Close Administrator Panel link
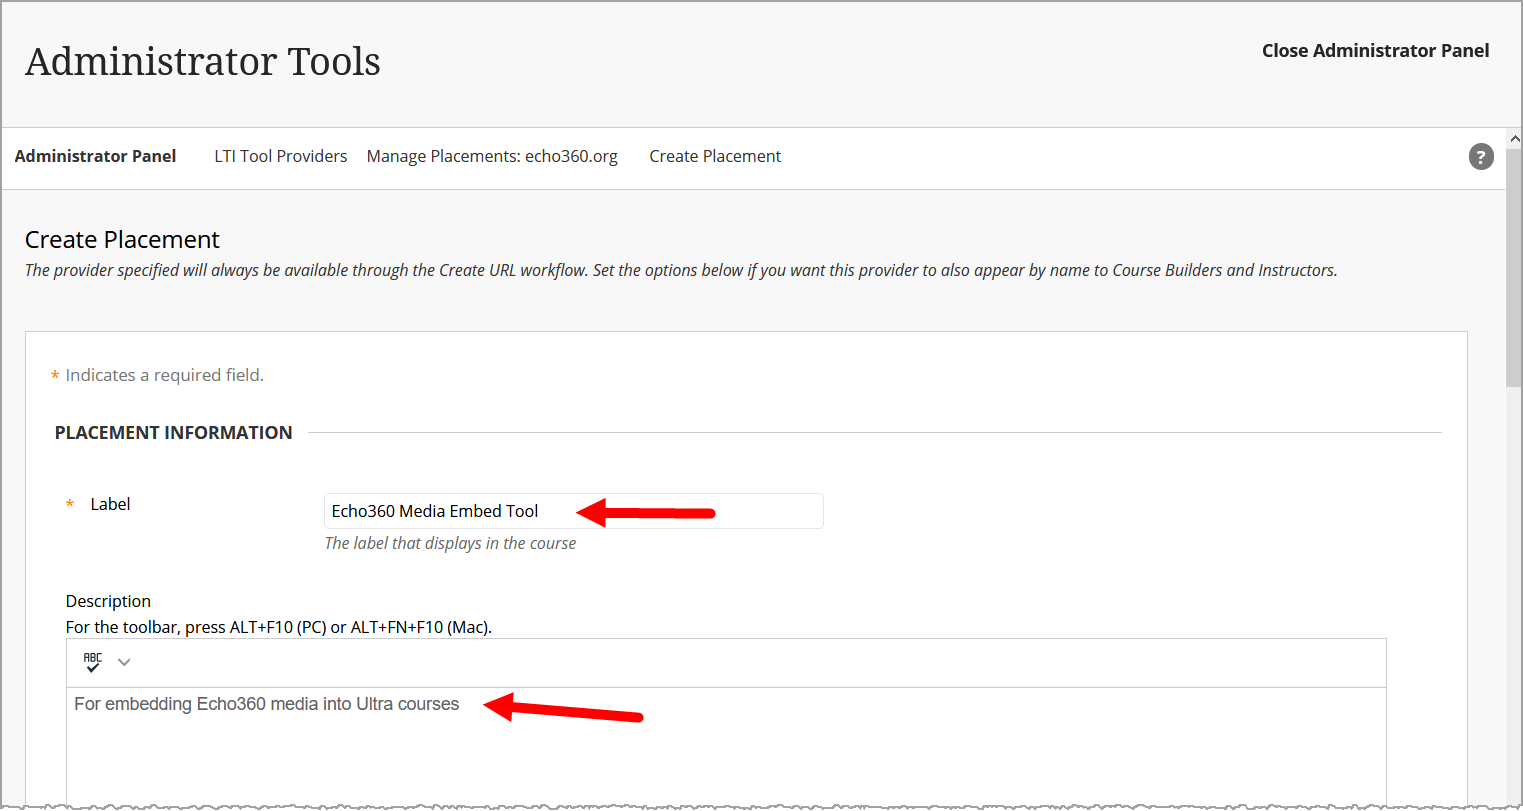1523x811 pixels. click(x=1375, y=51)
